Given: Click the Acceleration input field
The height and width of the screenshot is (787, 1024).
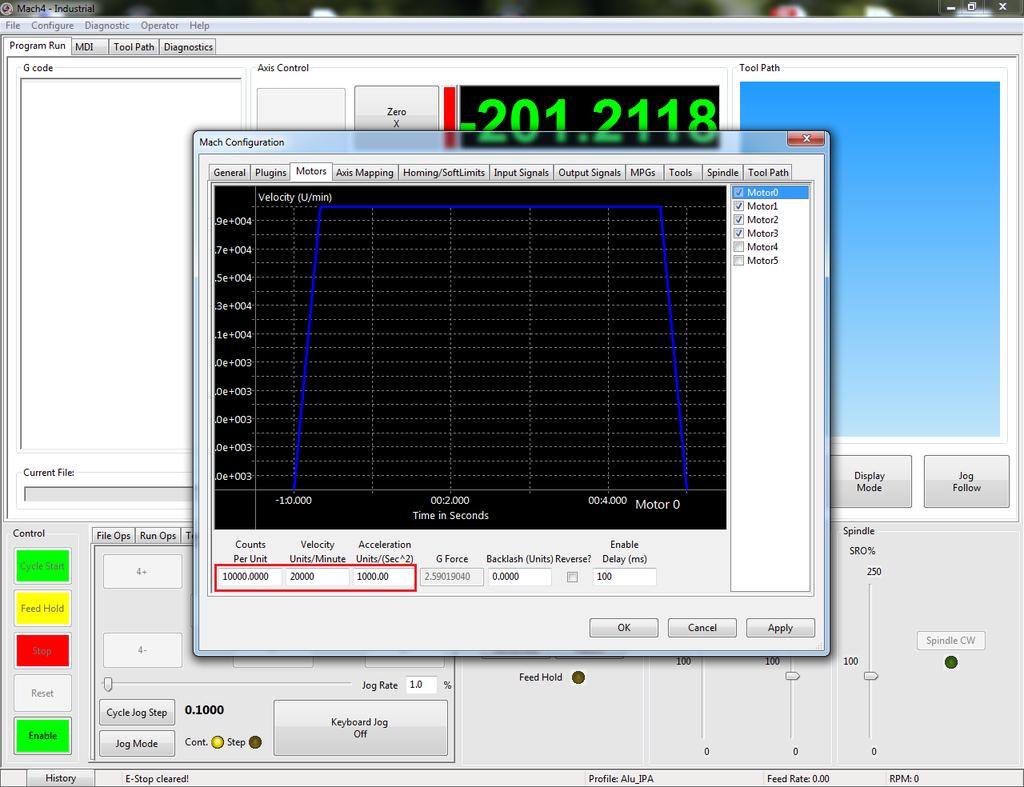Looking at the screenshot, I should [x=383, y=577].
